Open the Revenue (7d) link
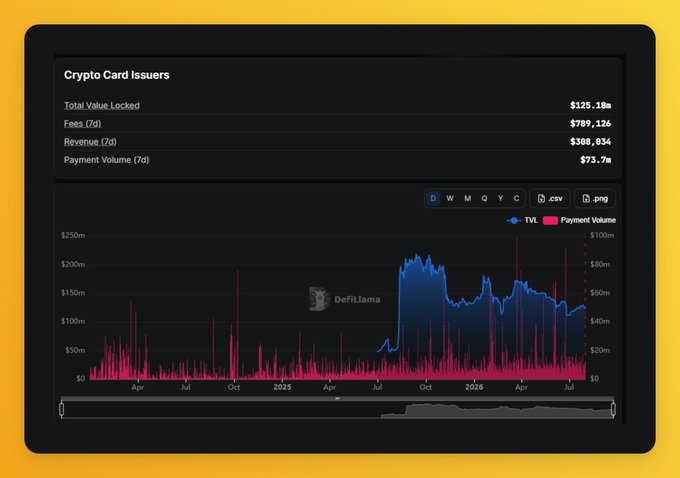This screenshot has height=478, width=680. point(90,142)
